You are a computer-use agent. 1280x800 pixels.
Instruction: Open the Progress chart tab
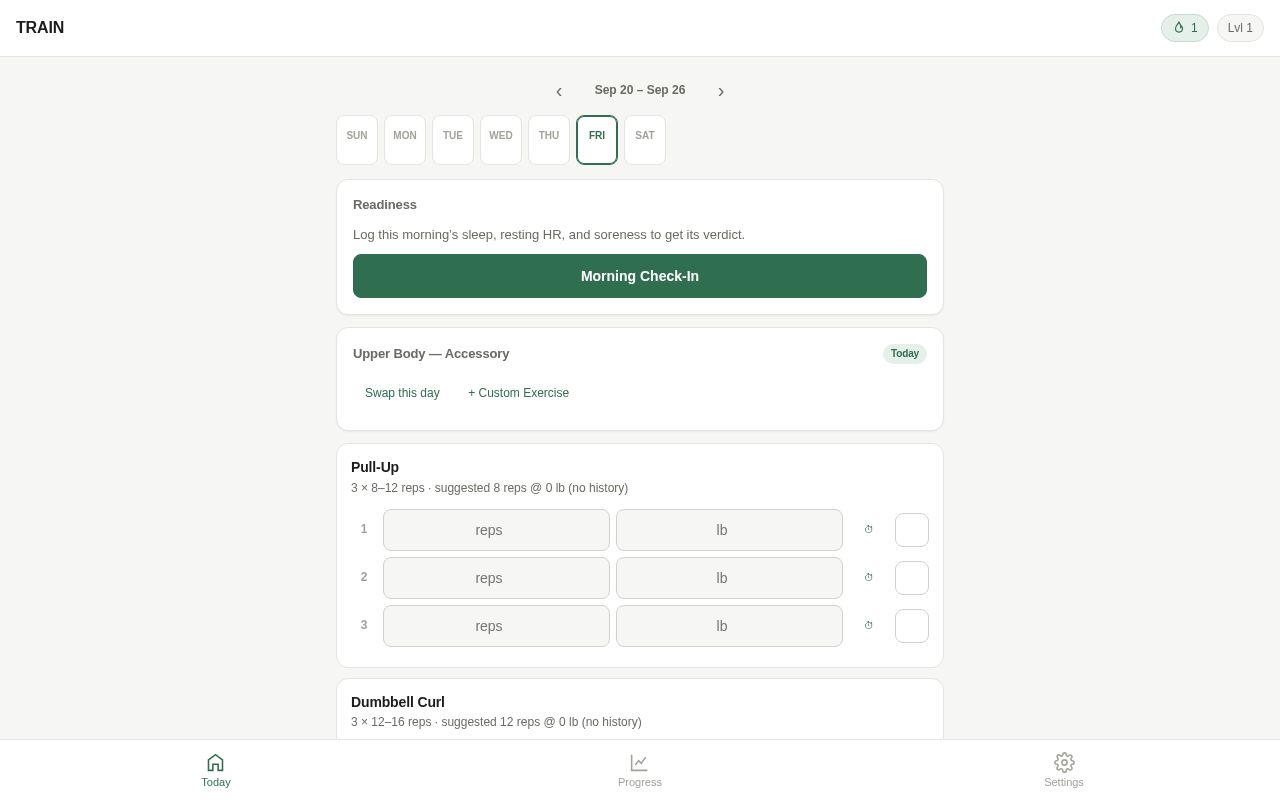coord(640,770)
